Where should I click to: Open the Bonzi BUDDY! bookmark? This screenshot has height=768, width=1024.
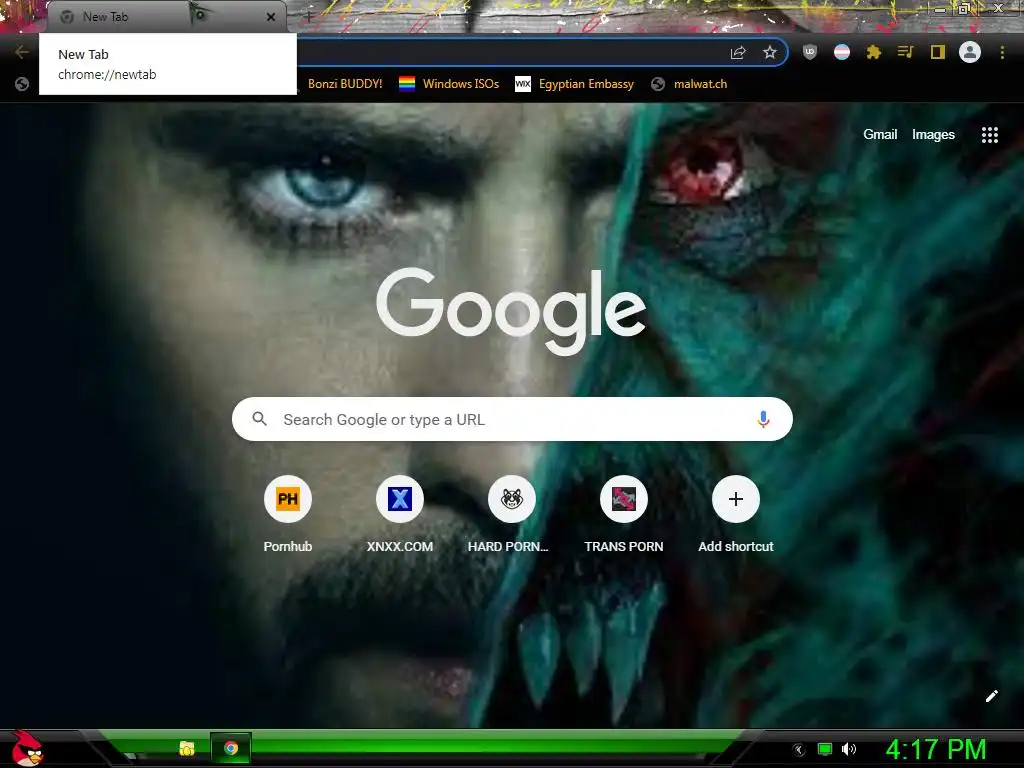click(x=345, y=84)
